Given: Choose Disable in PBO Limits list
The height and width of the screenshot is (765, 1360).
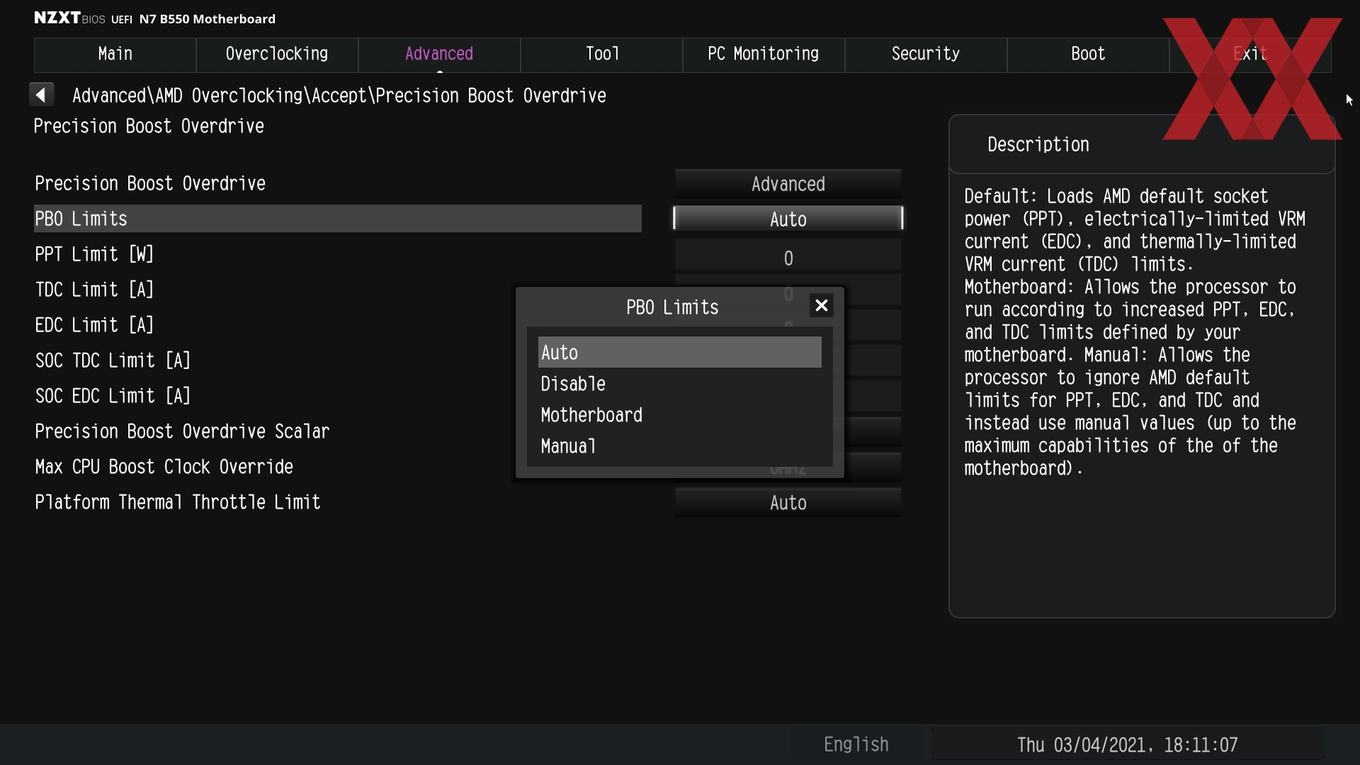Looking at the screenshot, I should [x=679, y=384].
